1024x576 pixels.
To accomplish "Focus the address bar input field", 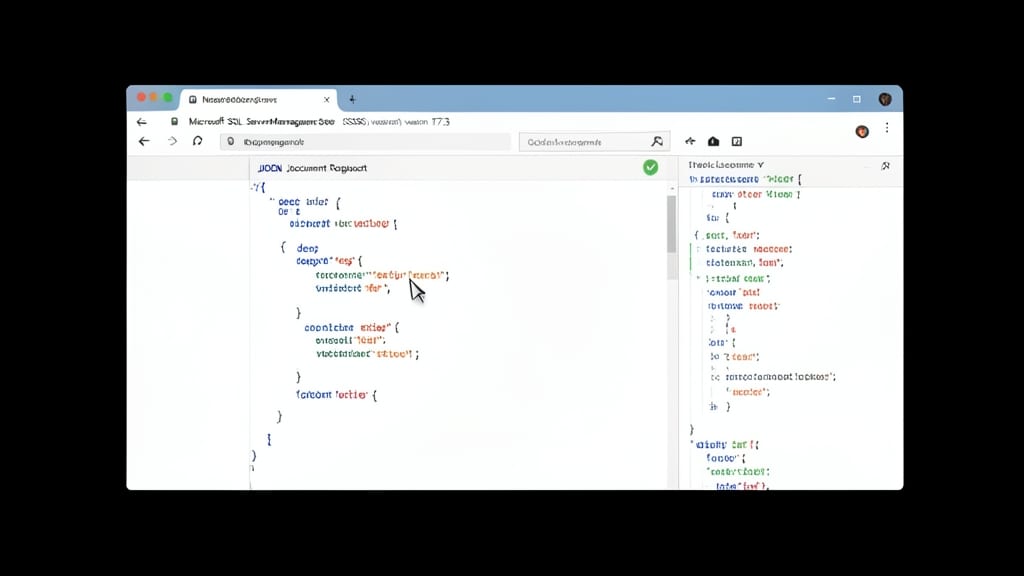I will pos(366,142).
